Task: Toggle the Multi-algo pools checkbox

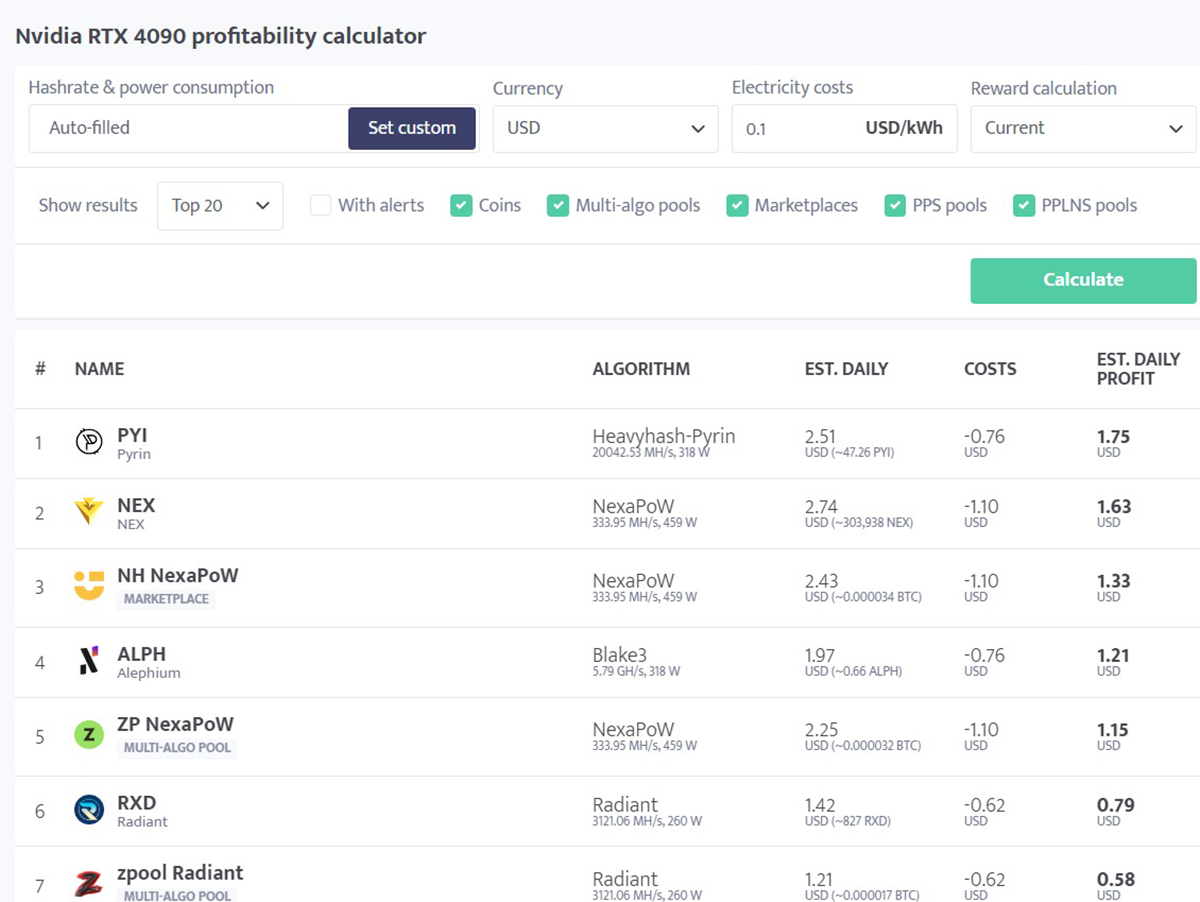Action: tap(558, 206)
